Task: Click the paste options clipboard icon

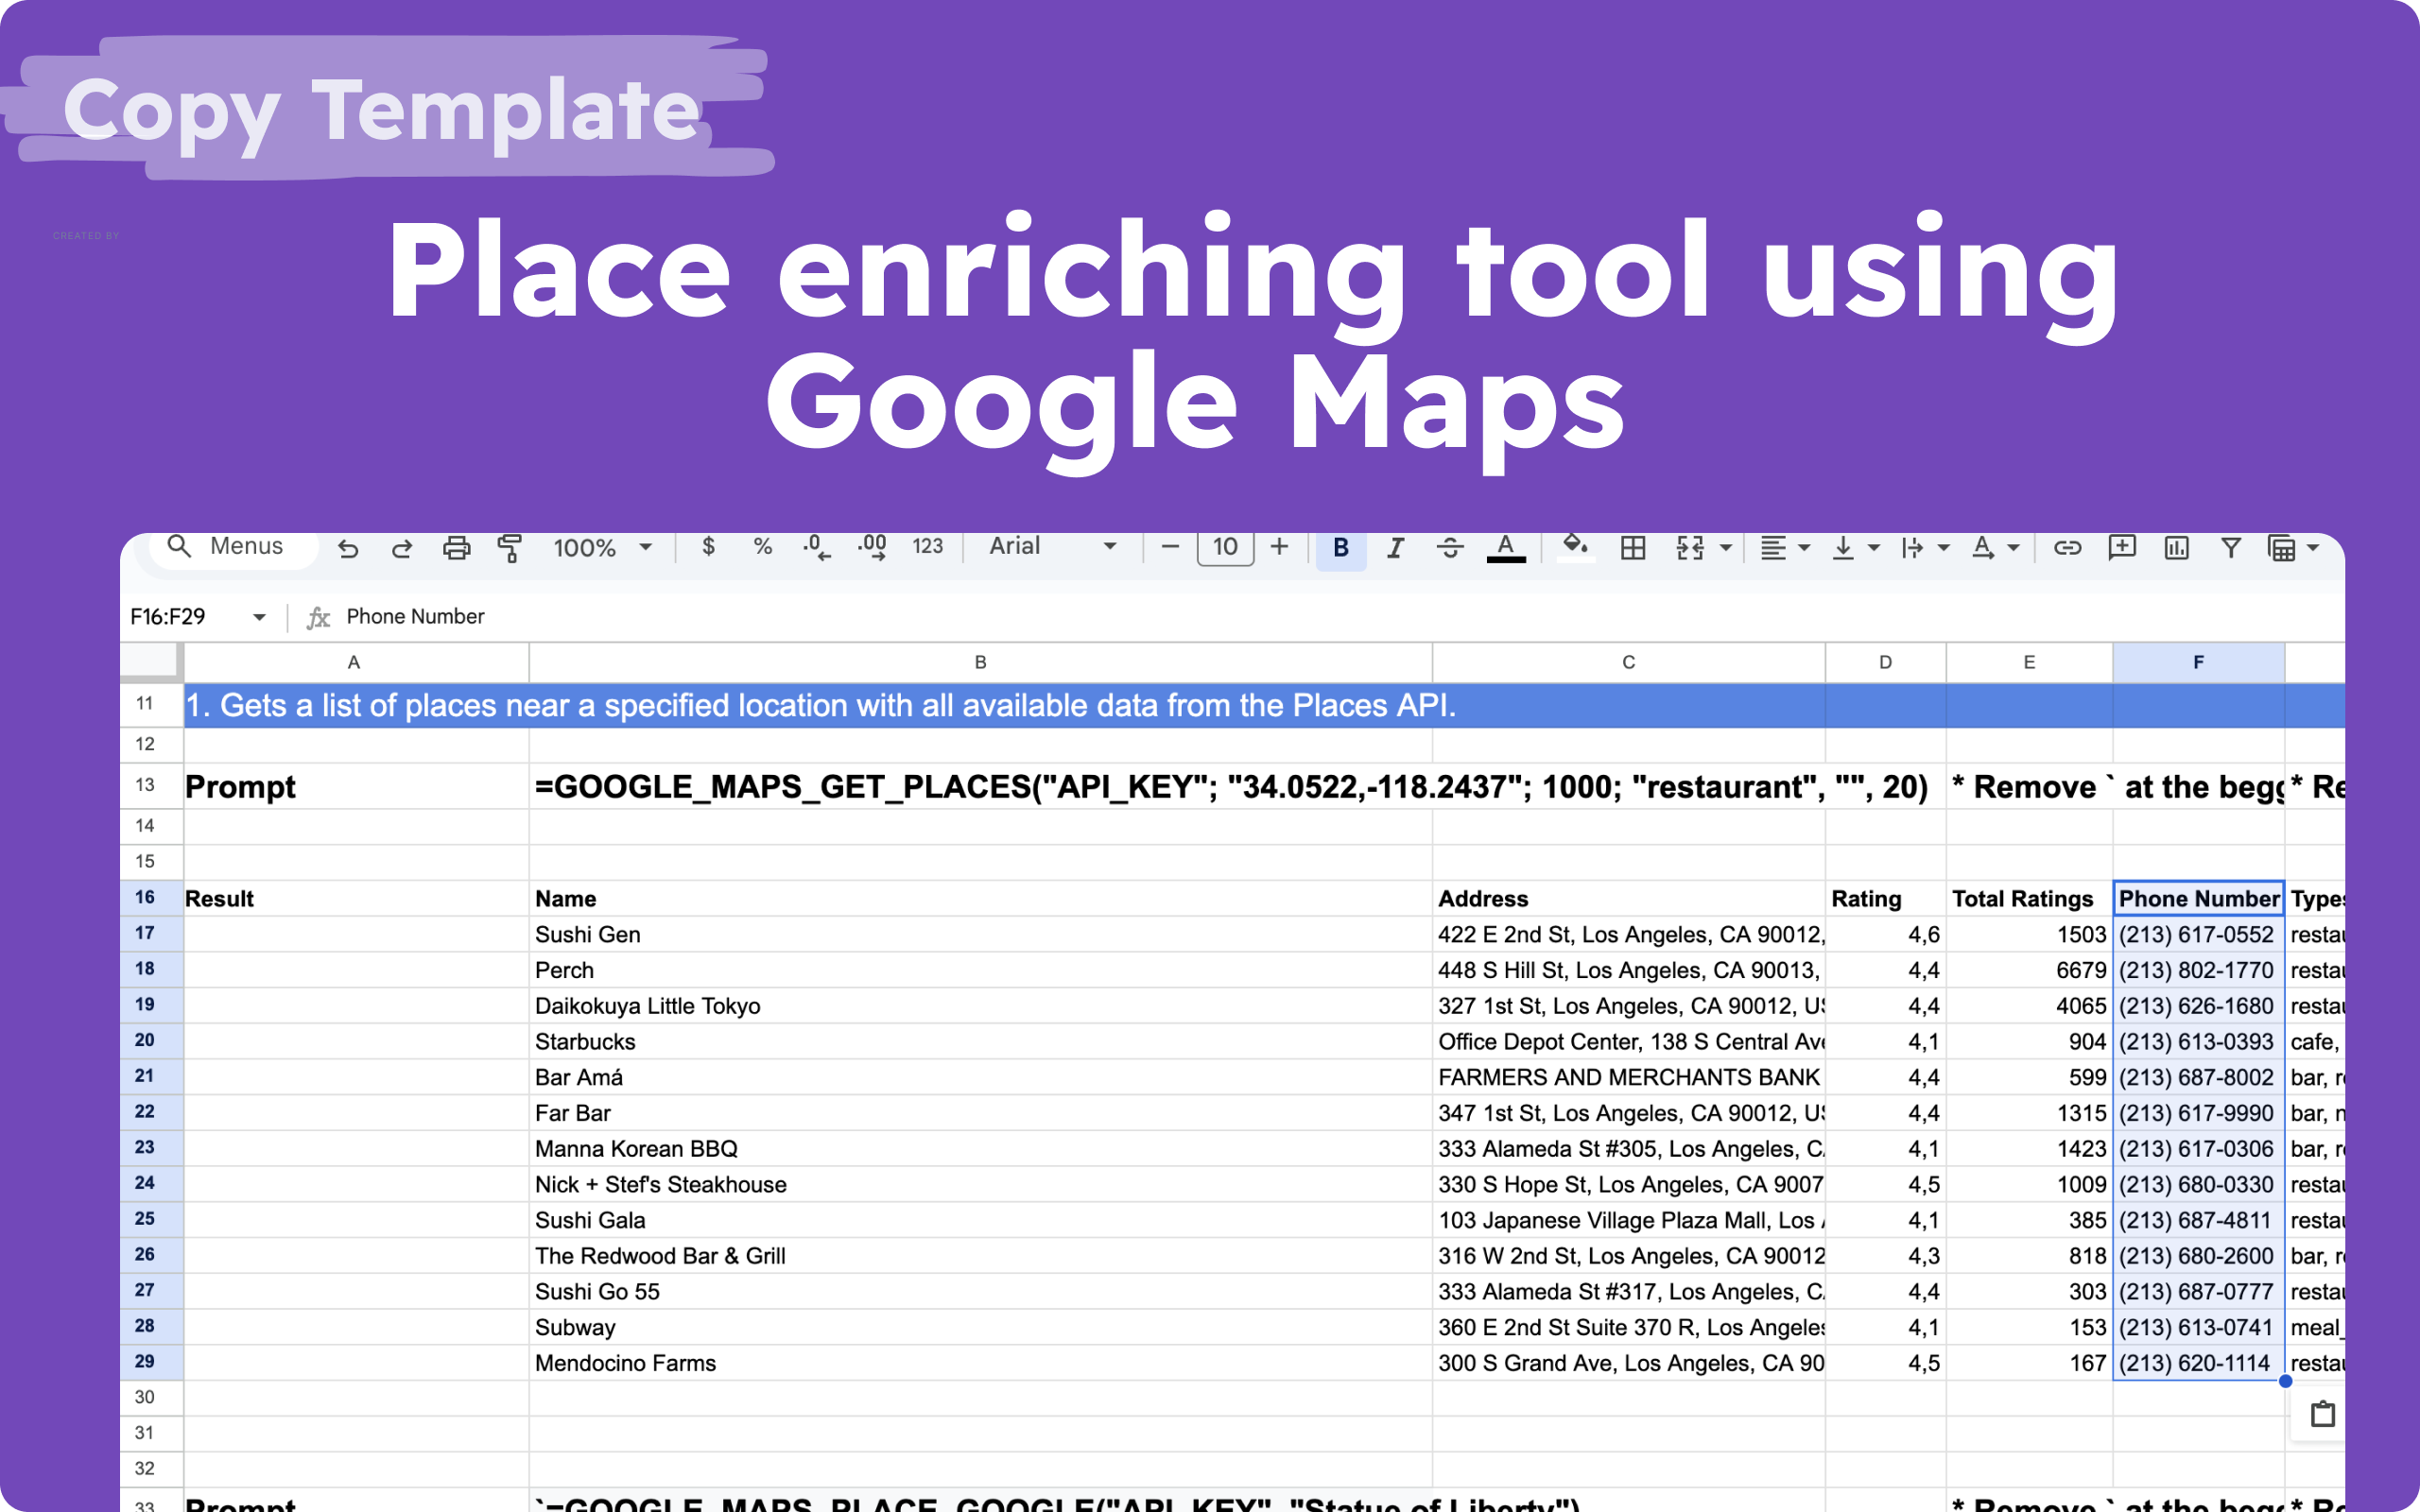Action: (x=2322, y=1414)
